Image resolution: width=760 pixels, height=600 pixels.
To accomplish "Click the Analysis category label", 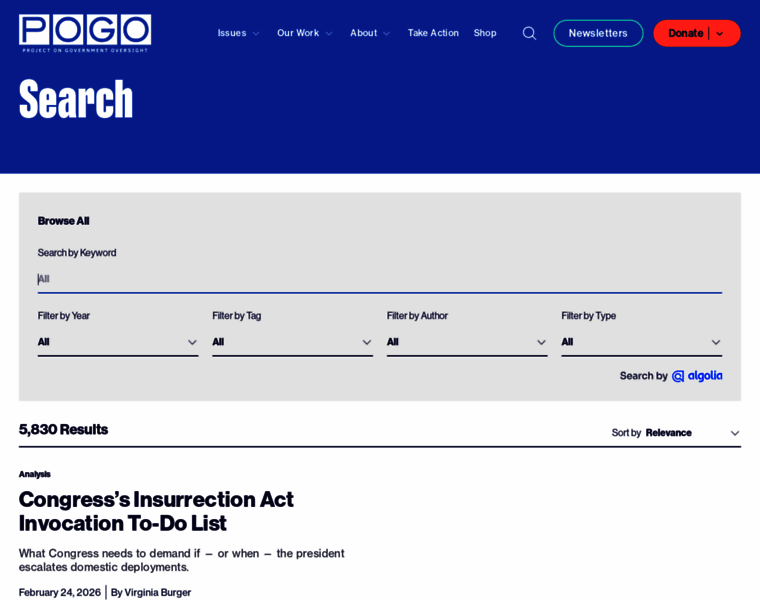I will point(34,474).
